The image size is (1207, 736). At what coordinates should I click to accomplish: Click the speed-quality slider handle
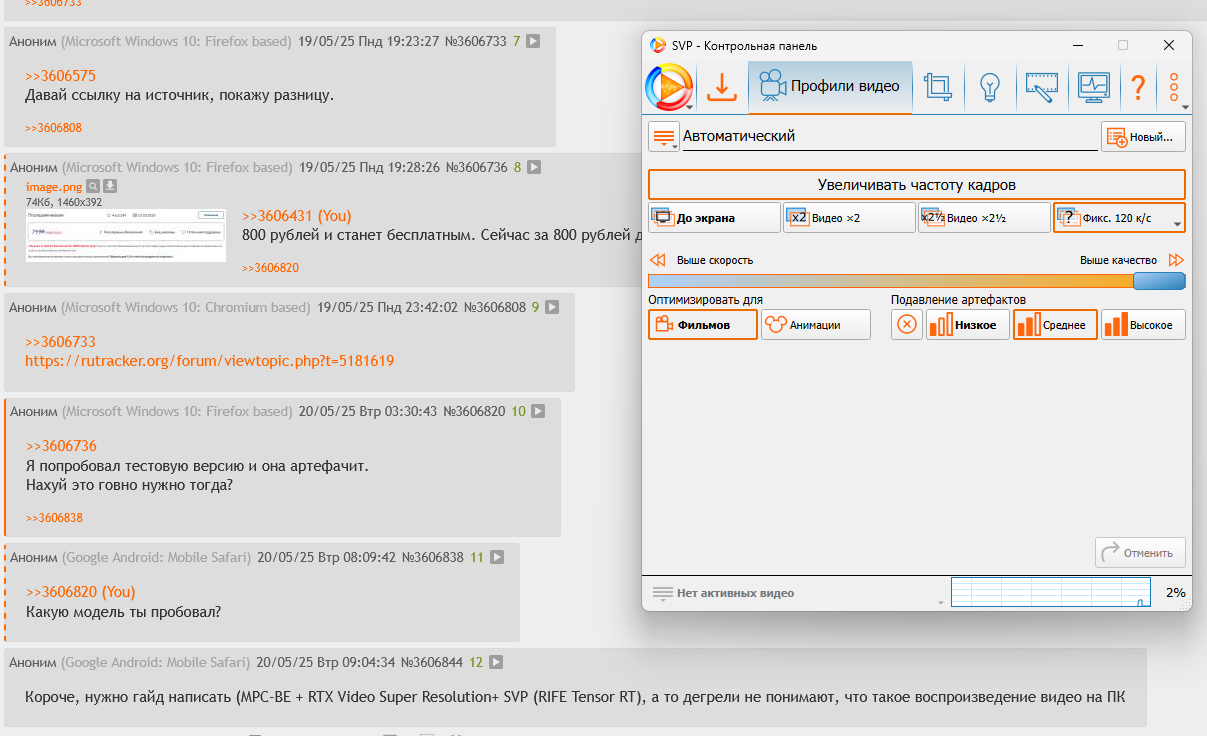tap(1159, 281)
